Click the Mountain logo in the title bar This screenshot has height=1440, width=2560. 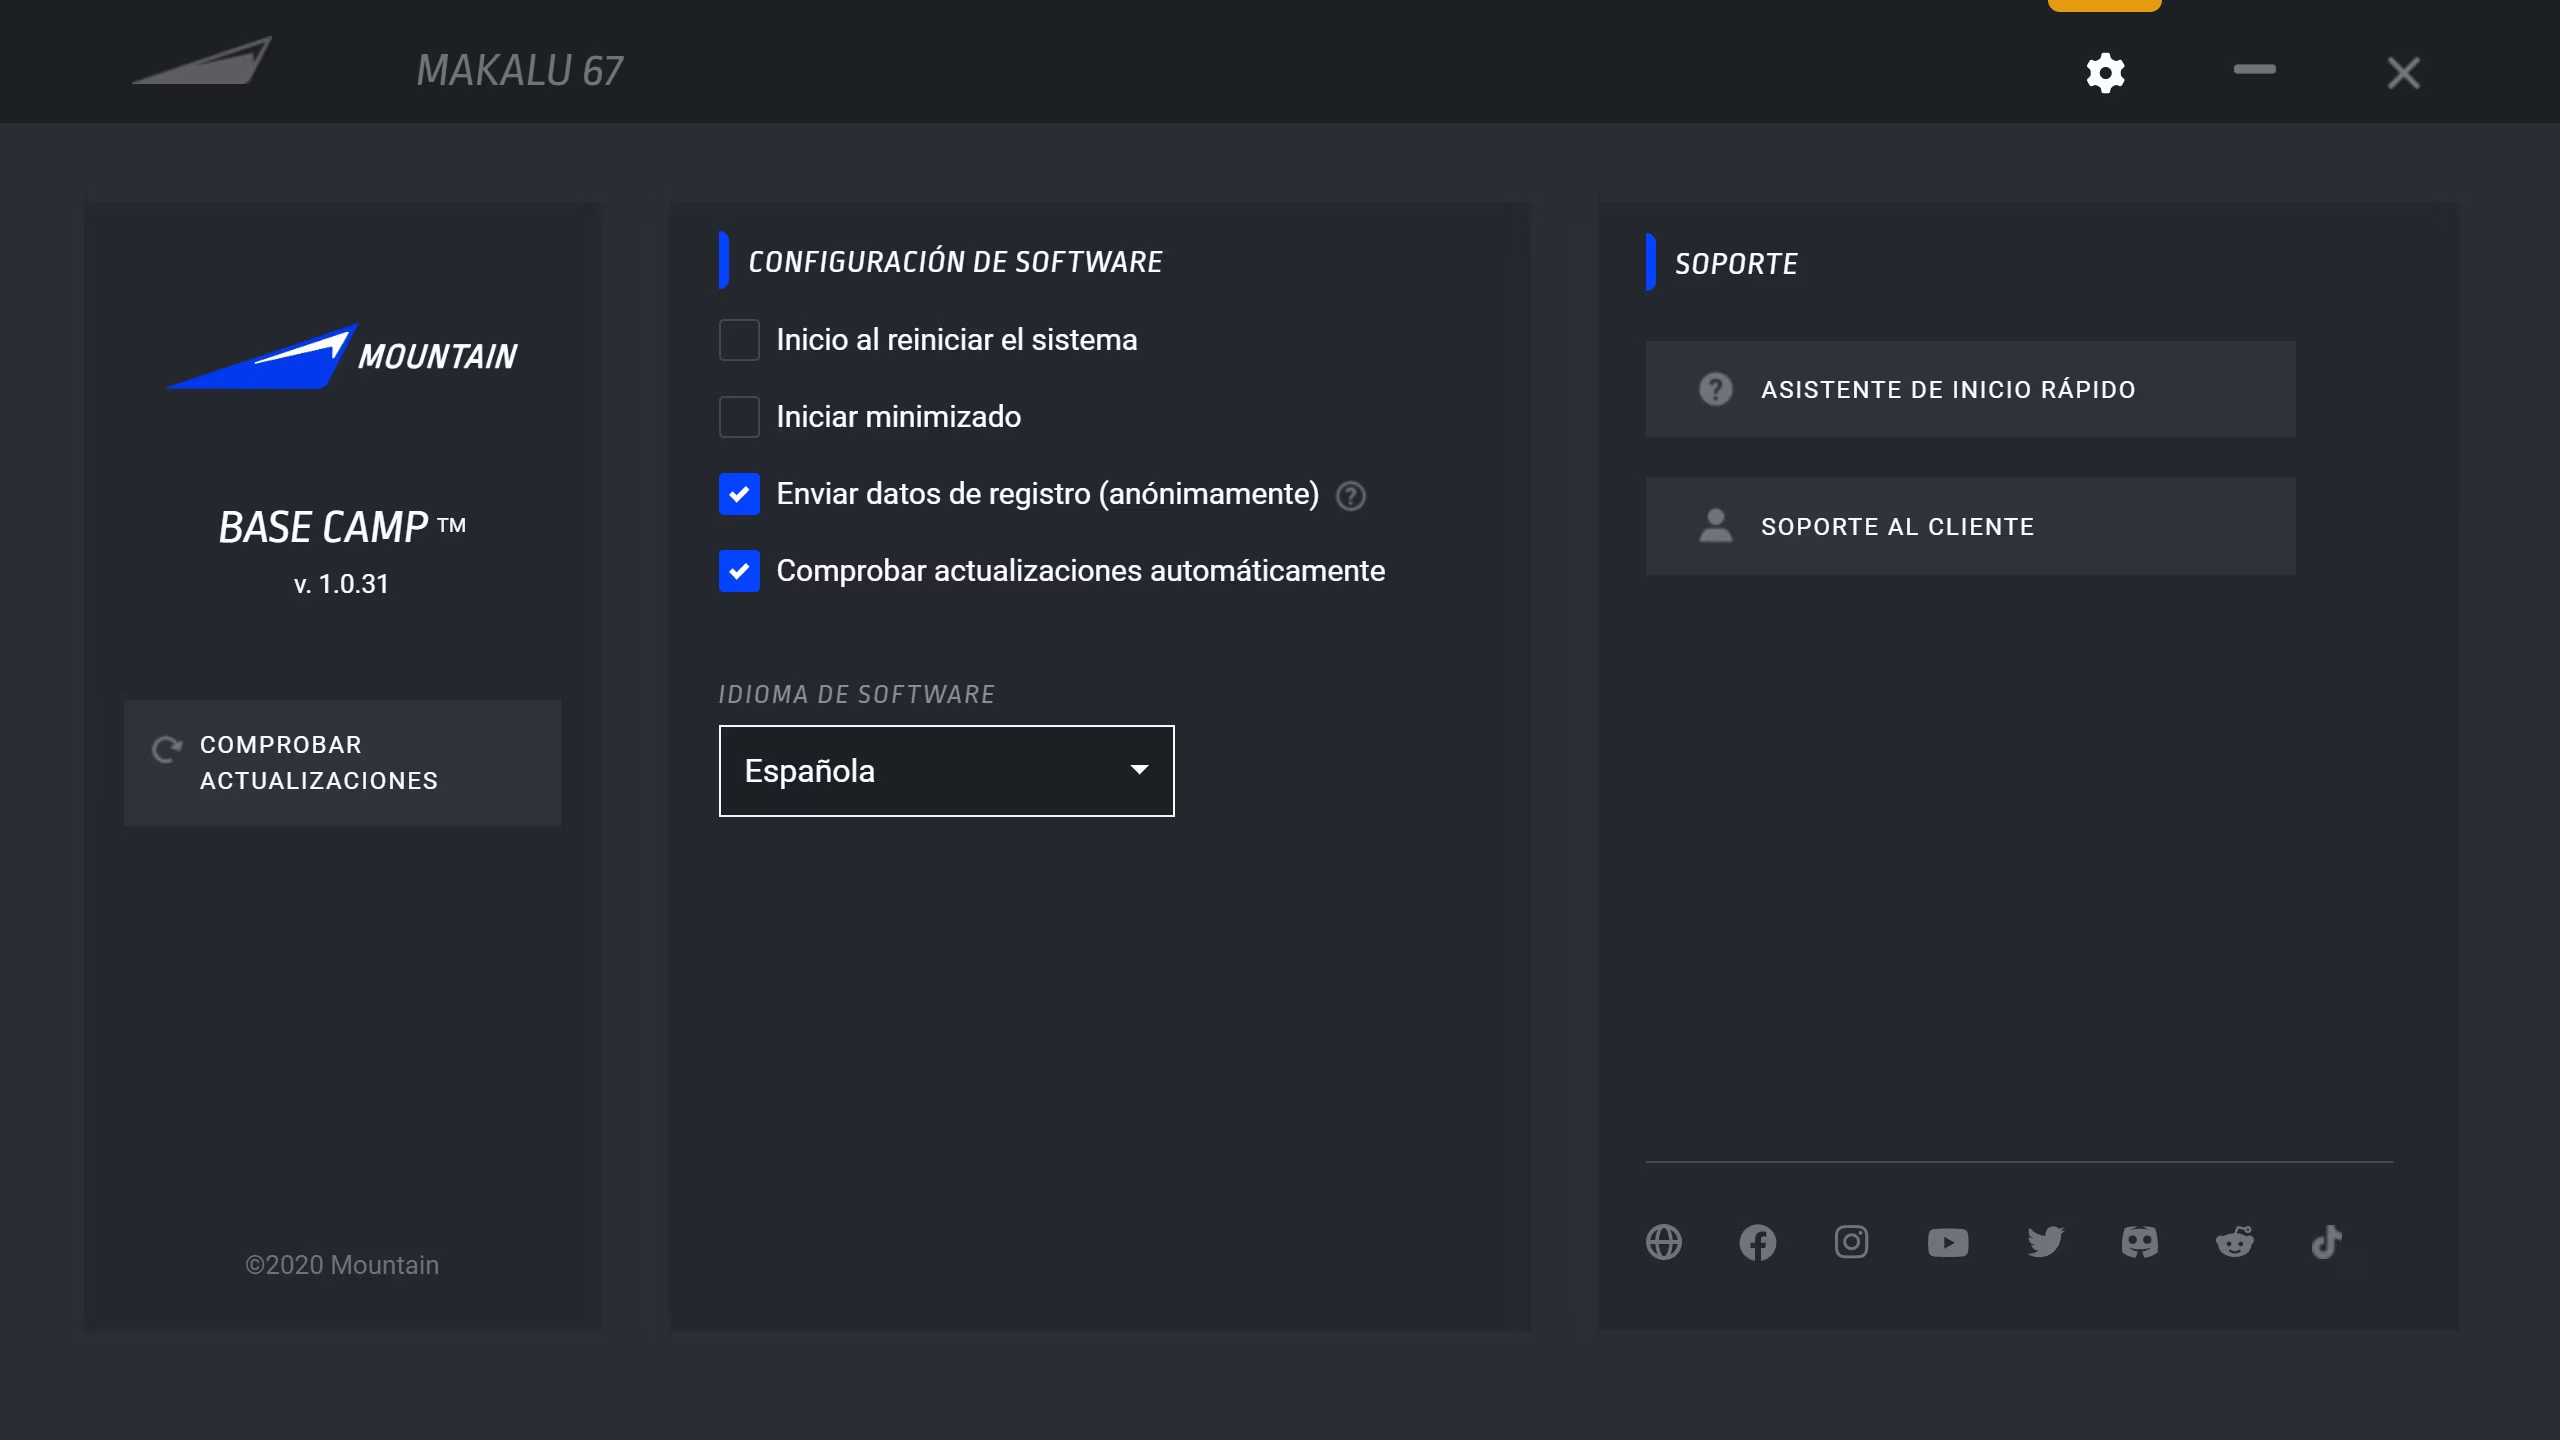(x=203, y=61)
